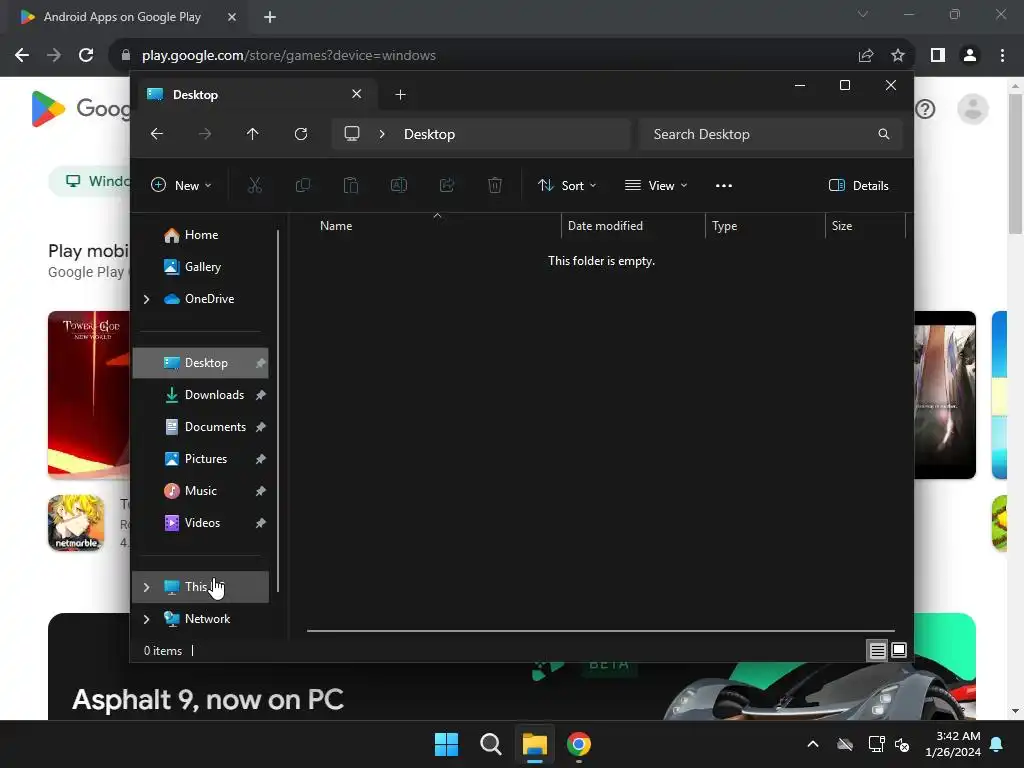The height and width of the screenshot is (768, 1024).
Task: Open Home in navigation pane
Action: click(201, 235)
